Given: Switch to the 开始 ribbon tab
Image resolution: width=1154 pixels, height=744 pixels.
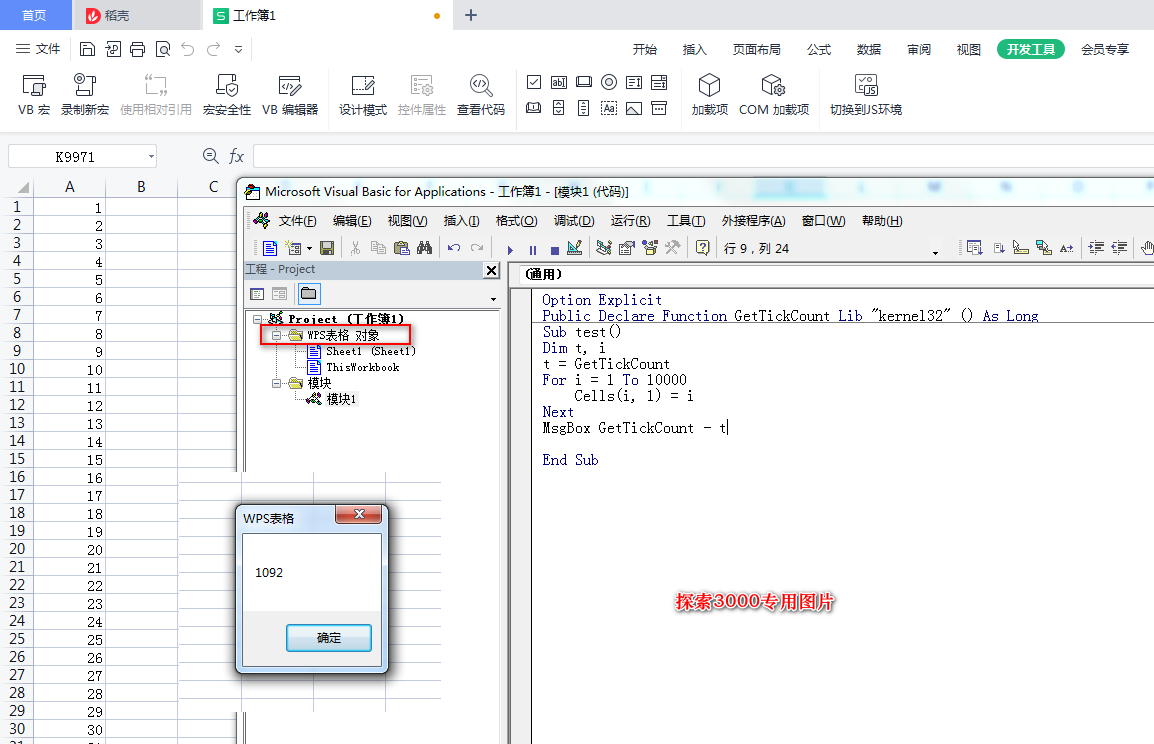Looking at the screenshot, I should [x=645, y=49].
